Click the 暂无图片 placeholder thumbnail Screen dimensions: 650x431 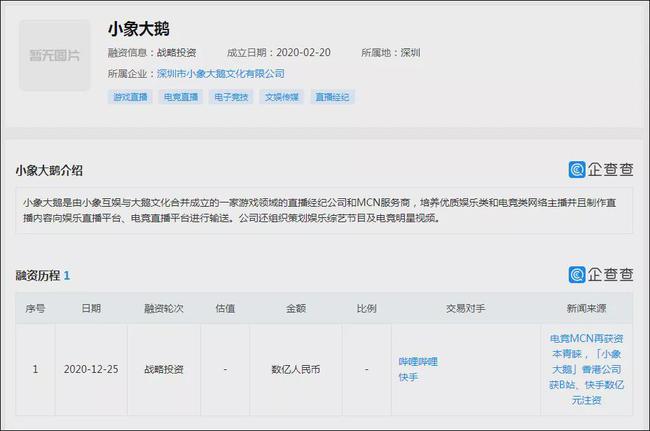[x=54, y=55]
